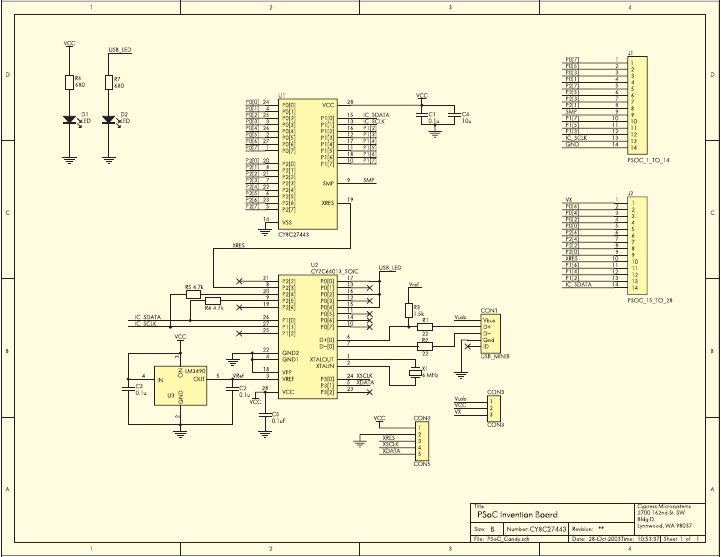Click the USB_LED net label above R7
The height and width of the screenshot is (557, 721).
[x=120, y=49]
